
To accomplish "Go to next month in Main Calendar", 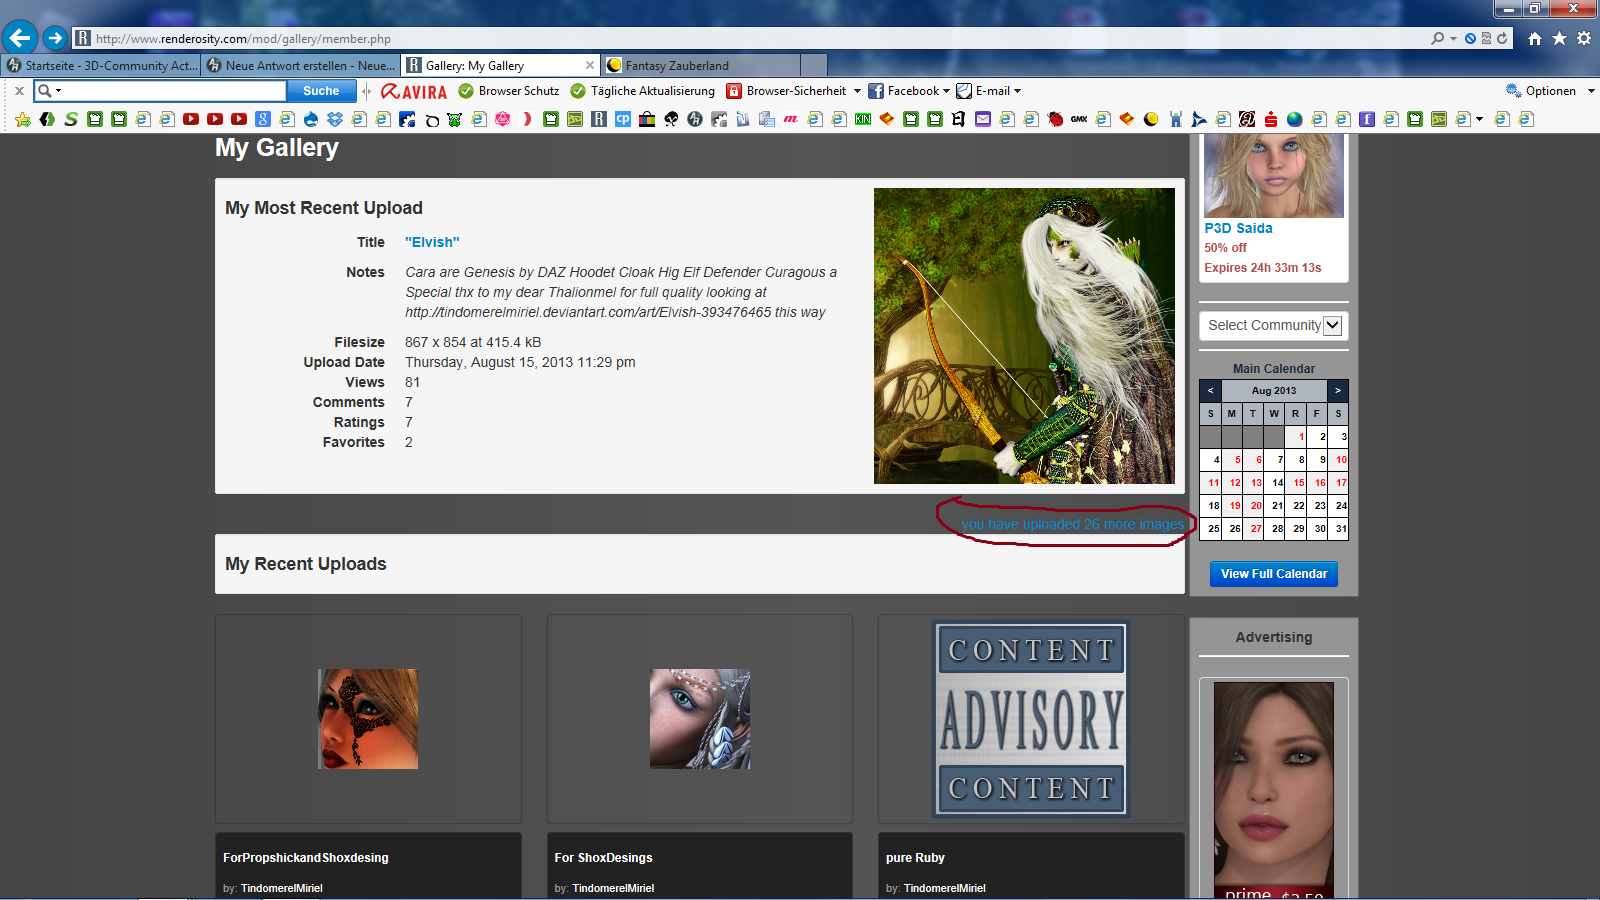I will 1337,390.
